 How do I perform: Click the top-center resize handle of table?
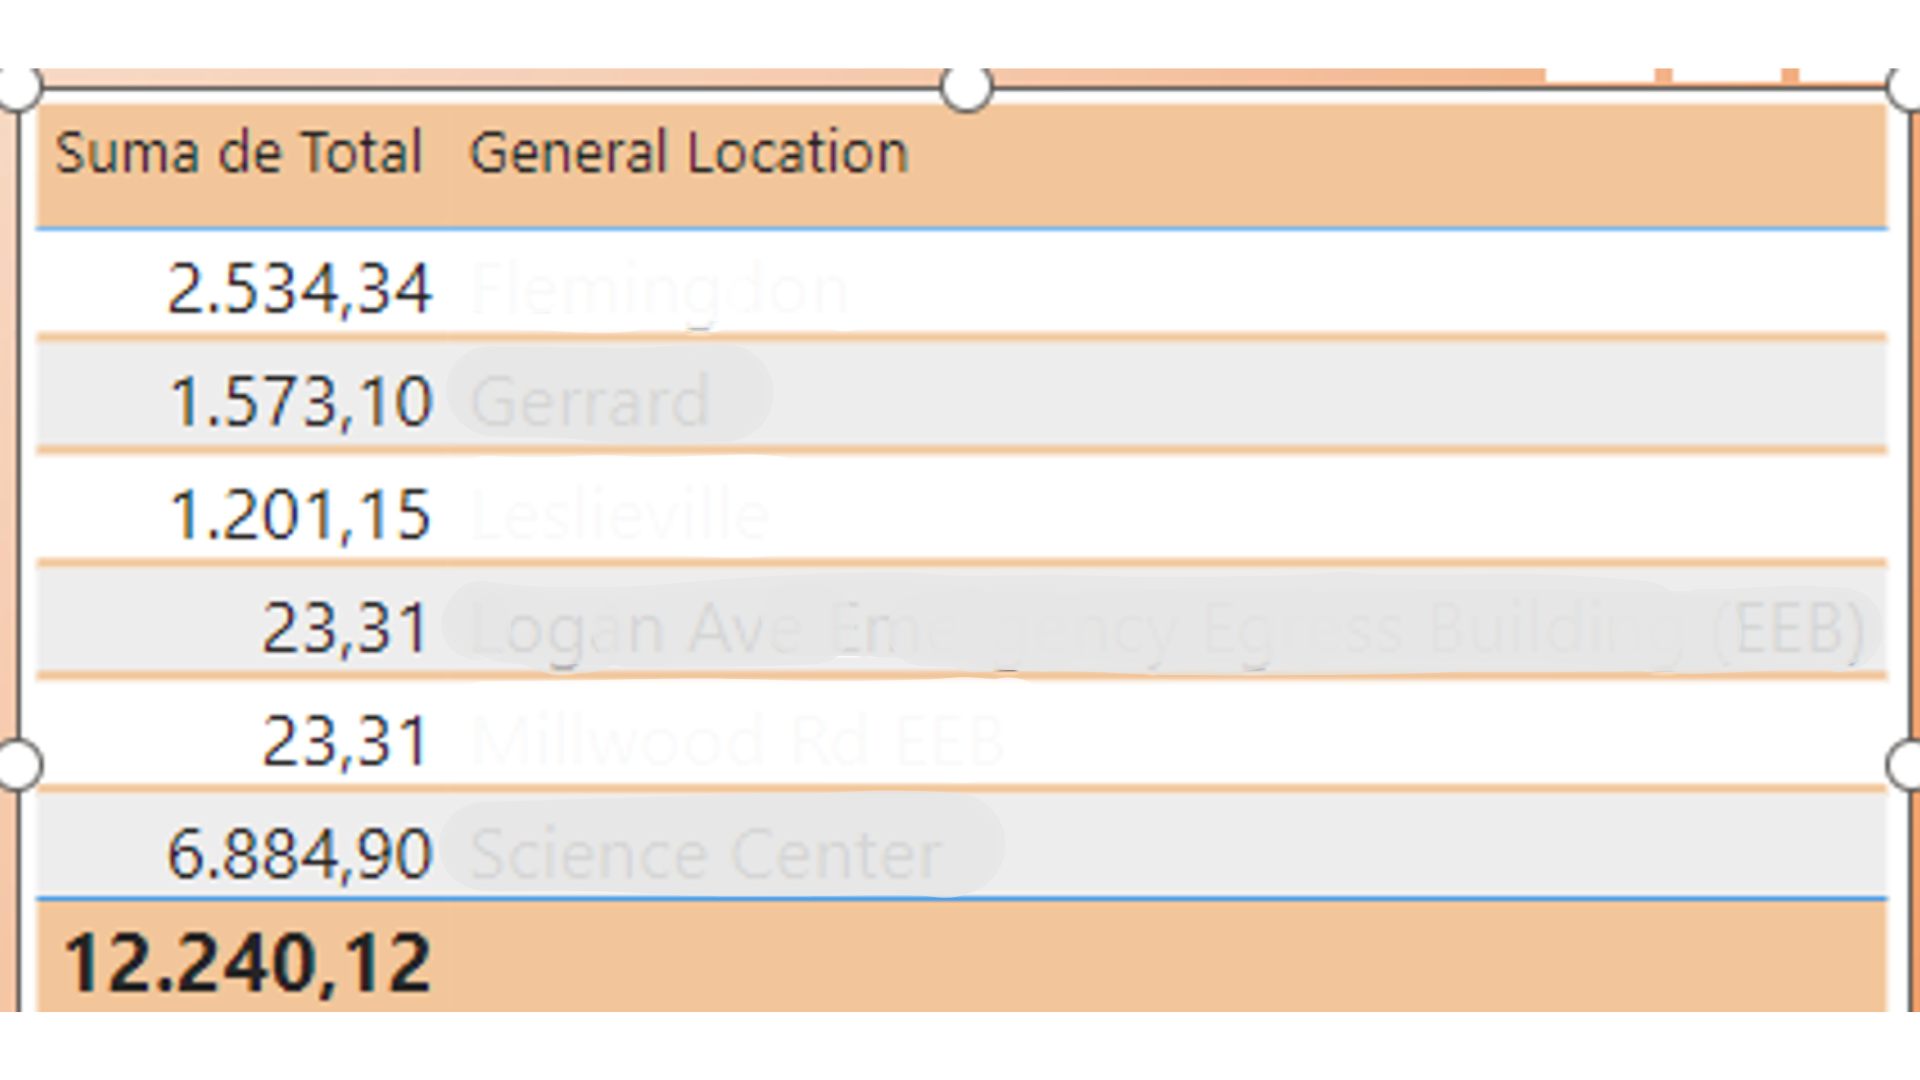(x=966, y=88)
